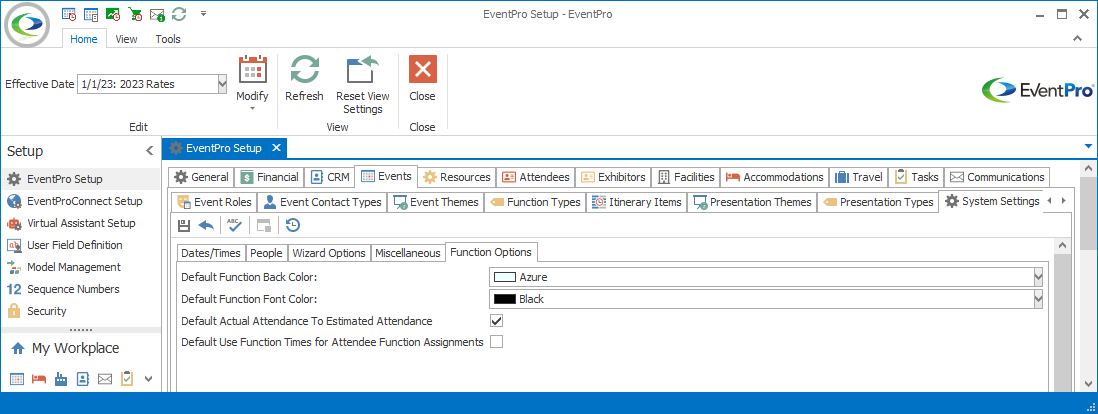This screenshot has height=414, width=1098.
Task: Click the factory icon in navigation footer
Action: tap(61, 379)
